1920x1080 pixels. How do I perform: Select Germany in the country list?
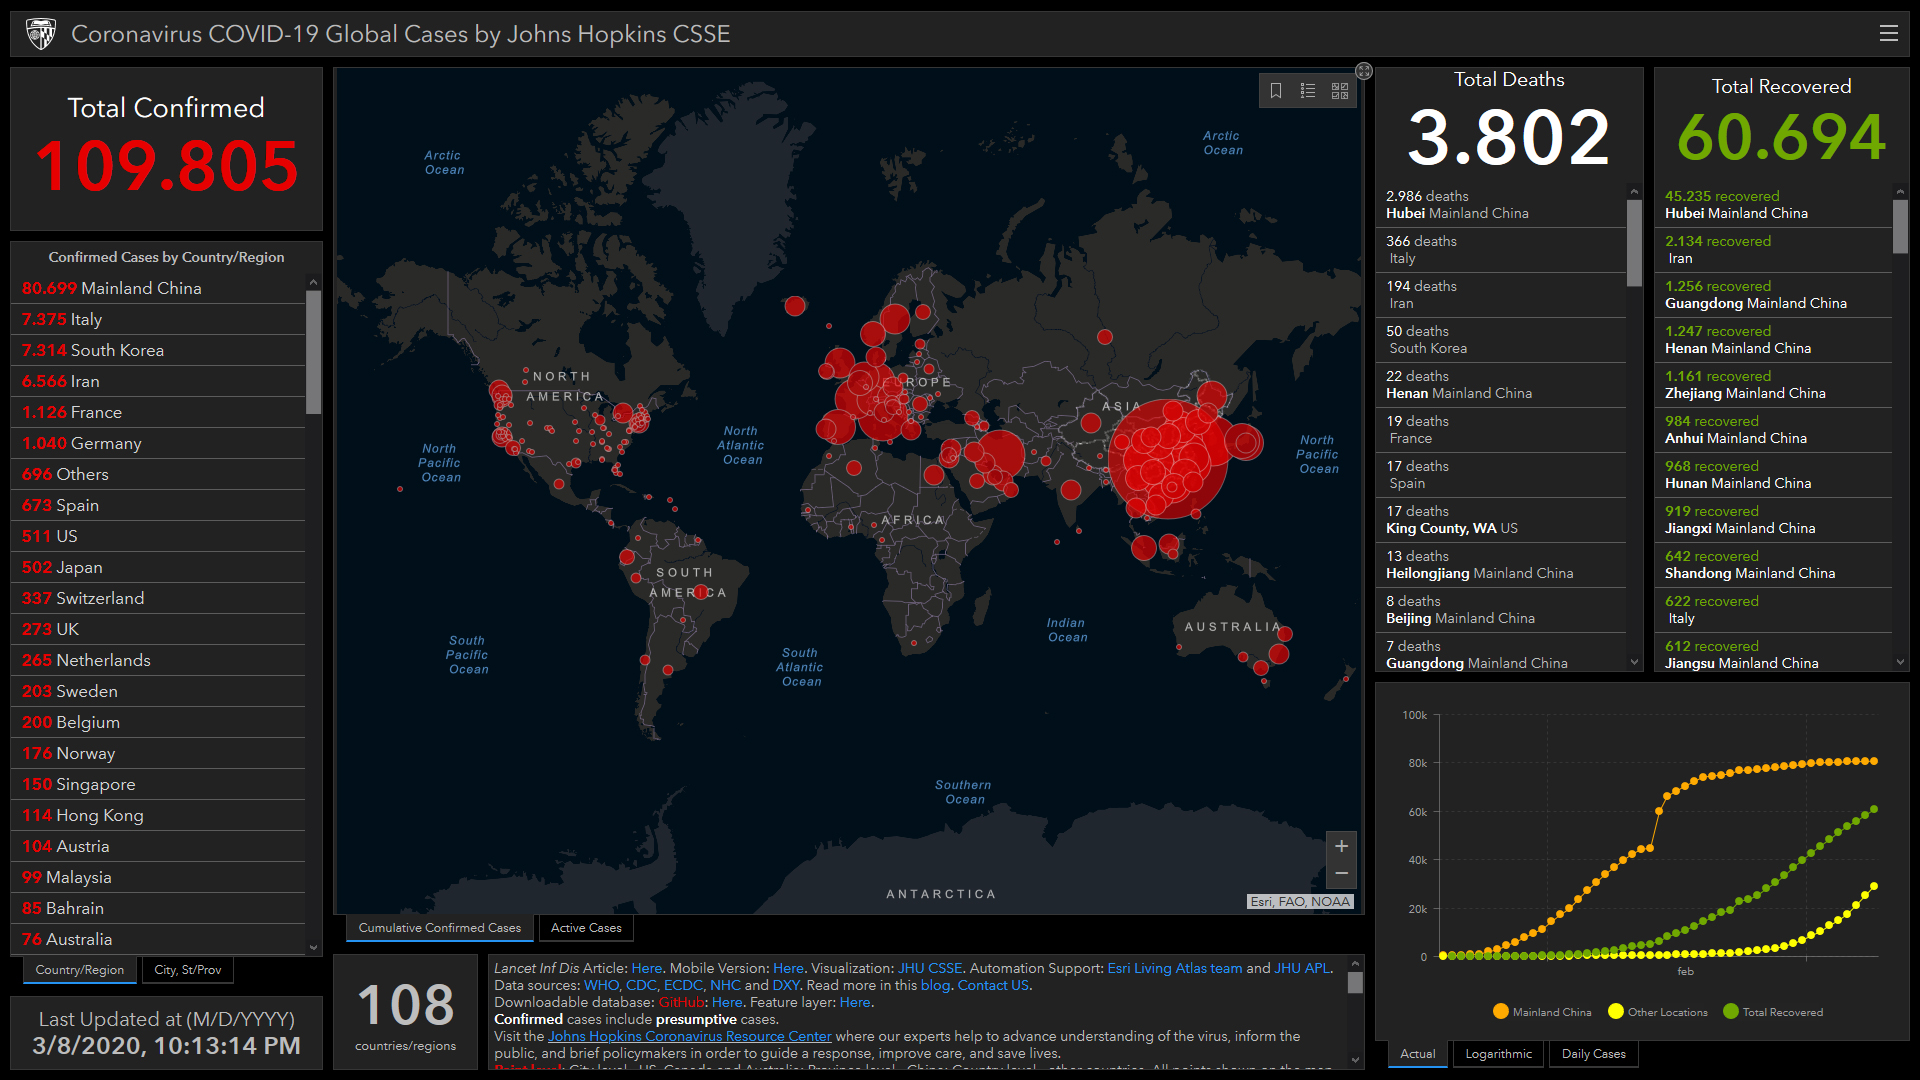(x=158, y=443)
